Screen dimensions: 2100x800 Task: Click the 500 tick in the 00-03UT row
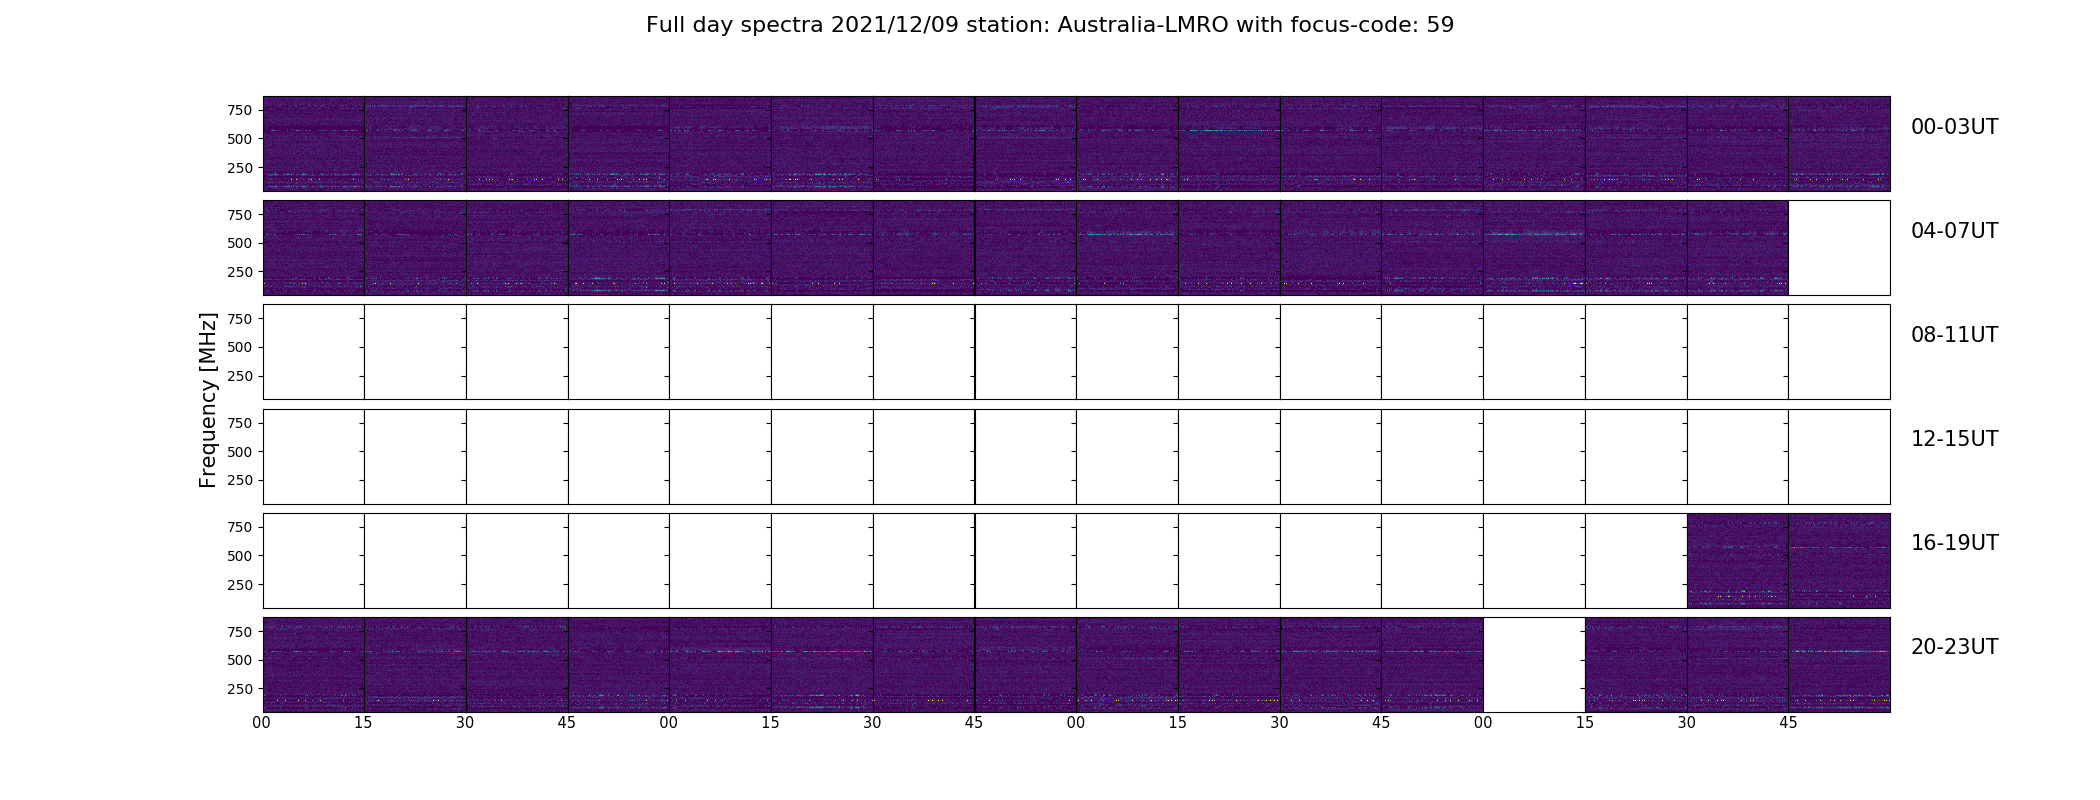(240, 139)
